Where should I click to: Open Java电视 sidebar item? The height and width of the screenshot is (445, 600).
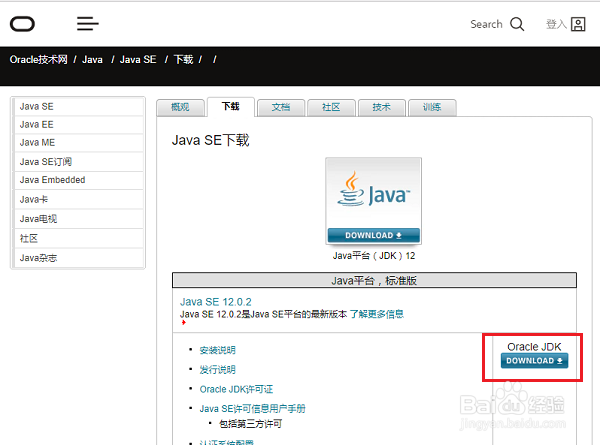(x=78, y=219)
